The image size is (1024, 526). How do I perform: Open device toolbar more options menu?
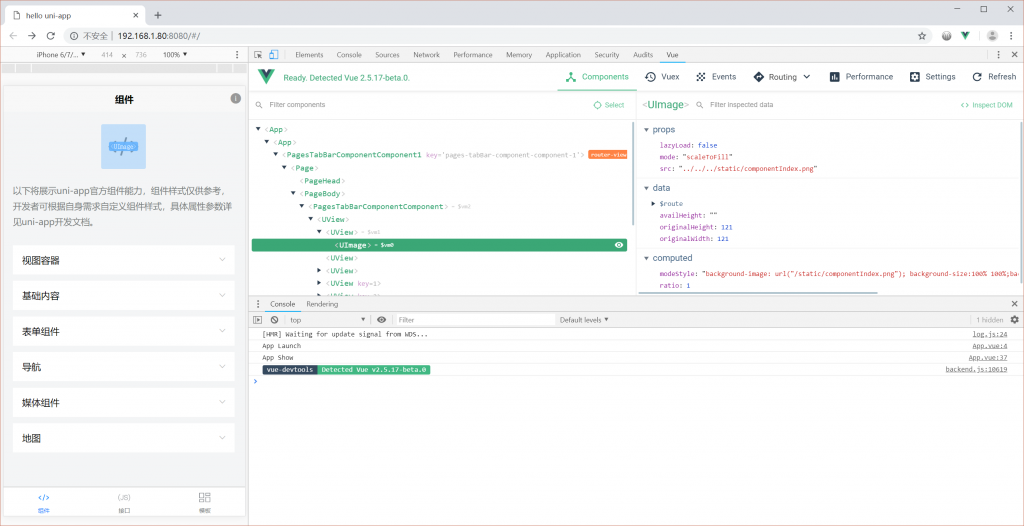click(x=237, y=55)
